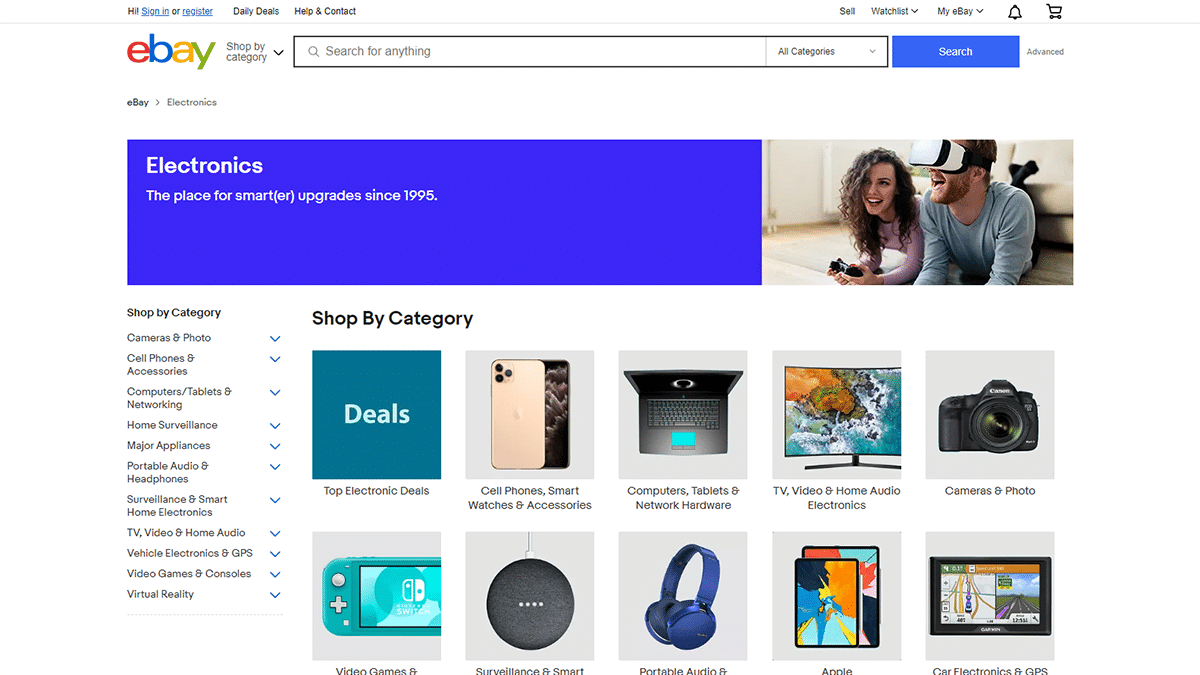The width and height of the screenshot is (1200, 675).
Task: Open the Canon camera category image
Action: (x=990, y=415)
